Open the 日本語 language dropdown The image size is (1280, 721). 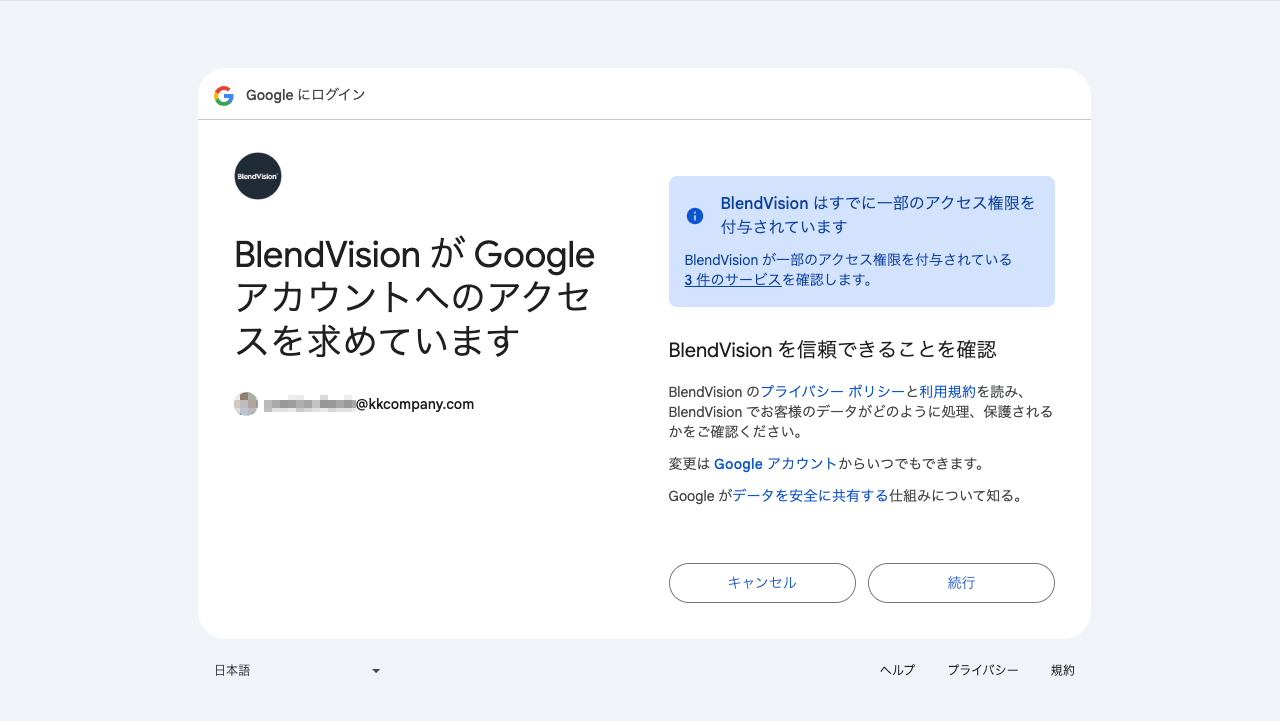pos(298,671)
